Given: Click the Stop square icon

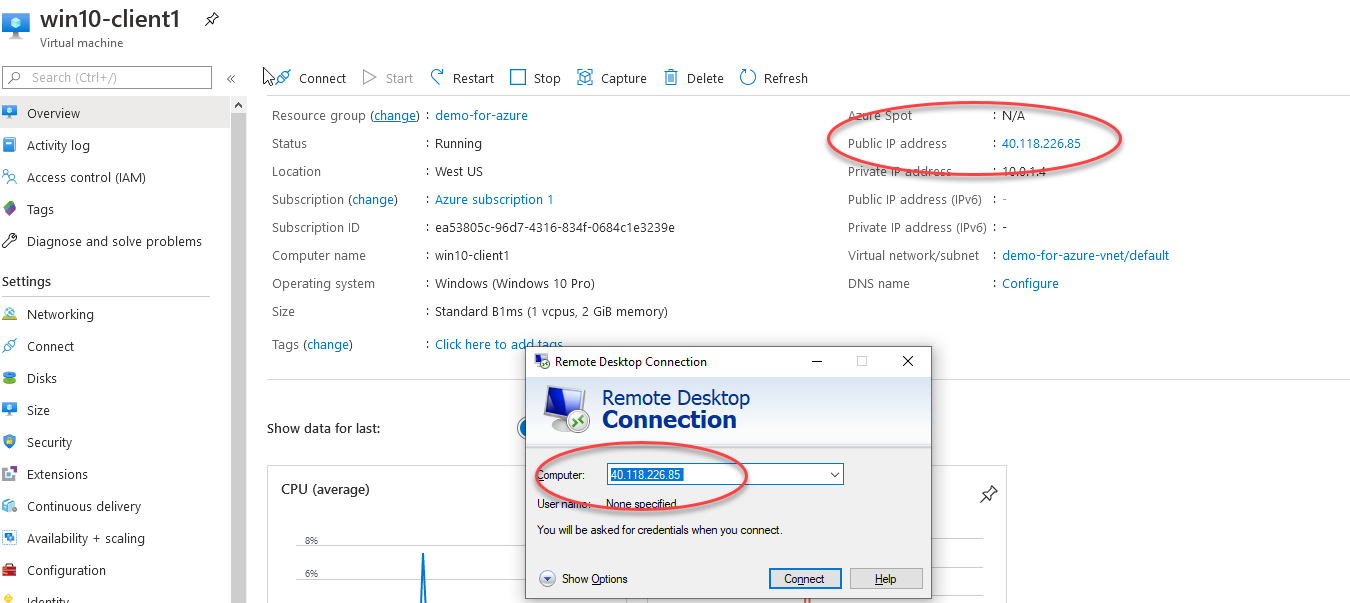Looking at the screenshot, I should coord(517,77).
